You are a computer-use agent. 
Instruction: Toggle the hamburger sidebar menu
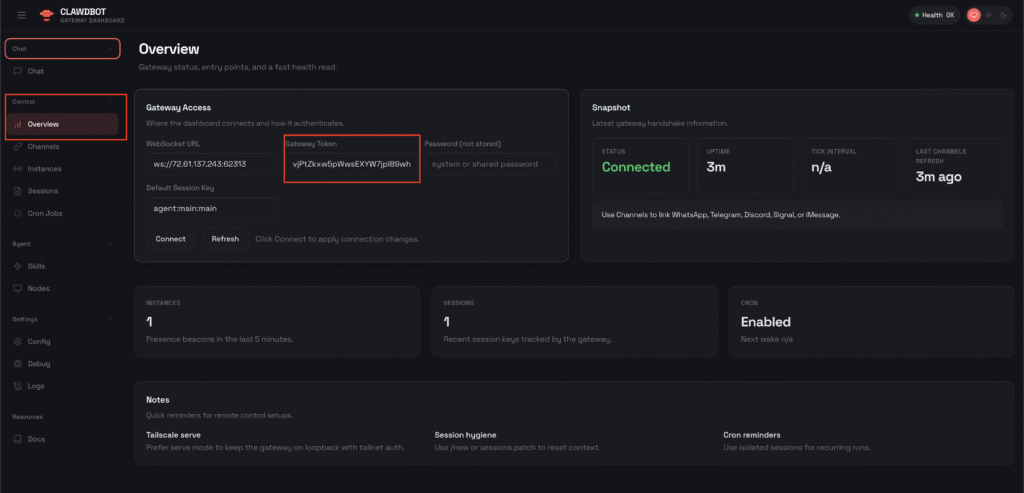pos(22,15)
